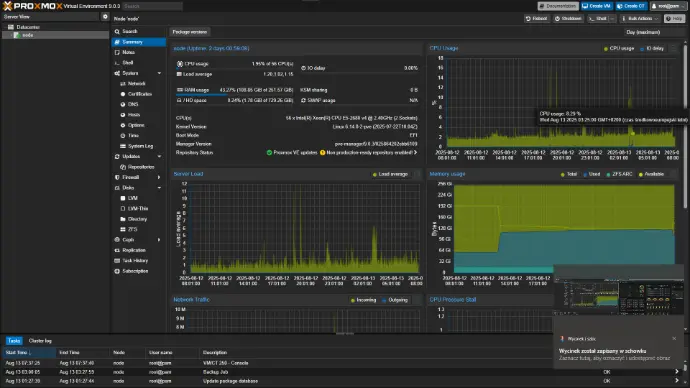Toggle Total memory legend item
Viewport: 690px width, 388px height.
[569, 175]
